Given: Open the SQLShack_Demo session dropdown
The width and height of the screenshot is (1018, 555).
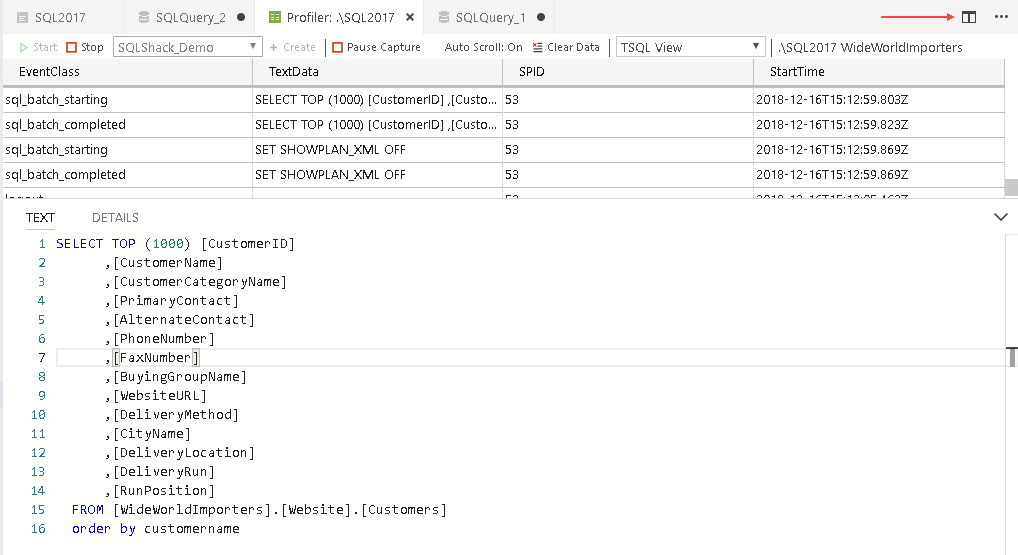Looking at the screenshot, I should click(x=188, y=47).
